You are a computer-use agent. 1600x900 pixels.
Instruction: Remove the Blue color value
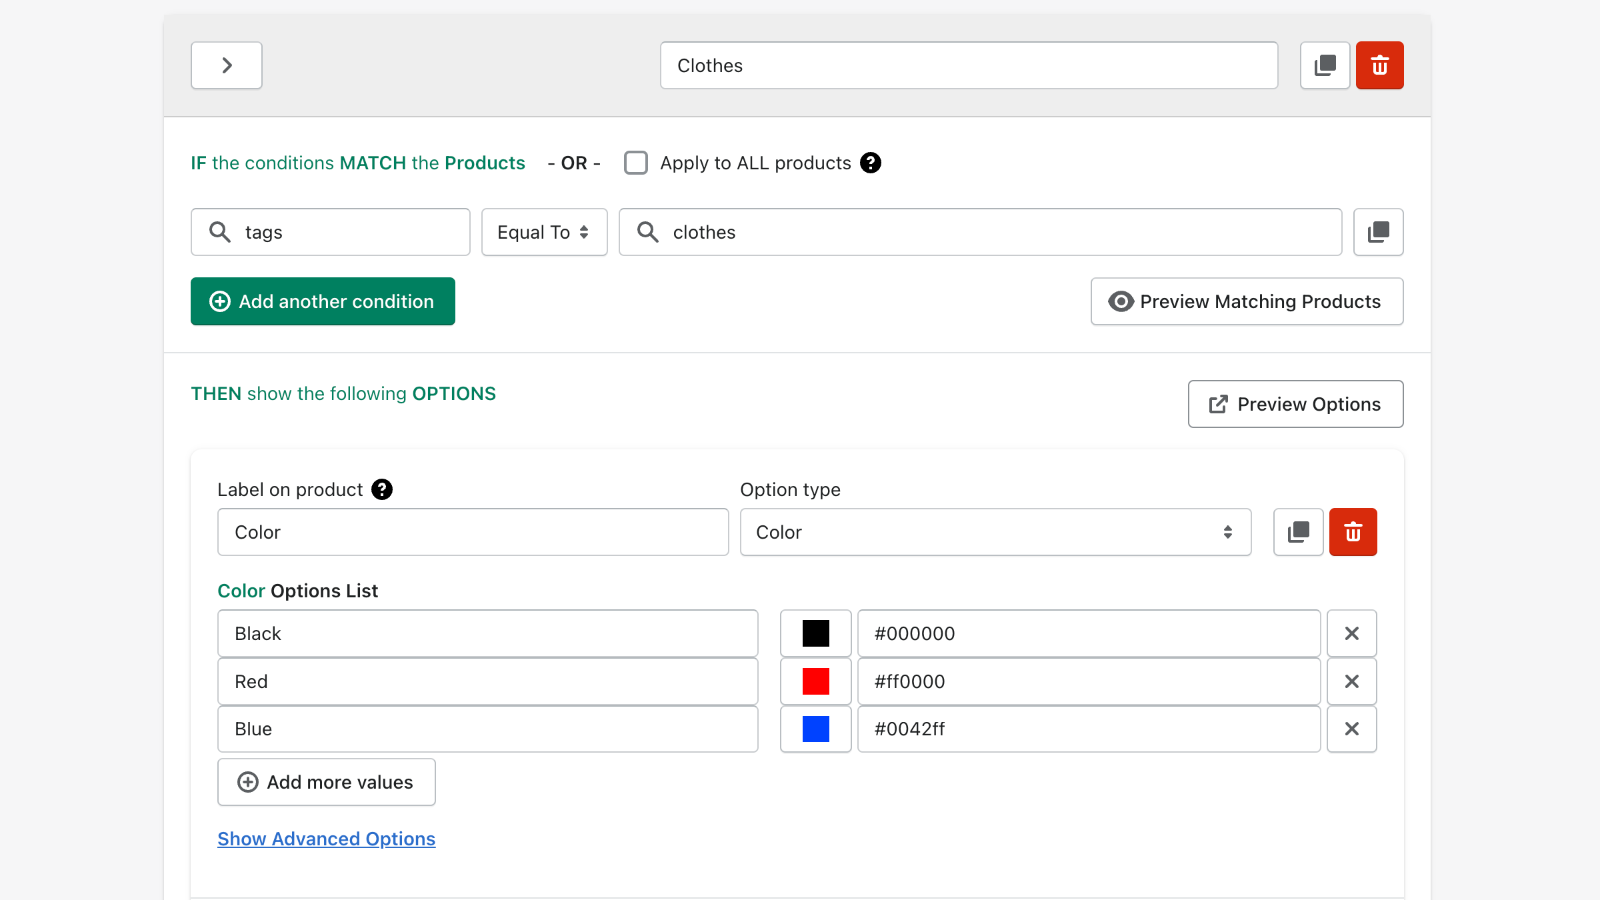[1351, 729]
